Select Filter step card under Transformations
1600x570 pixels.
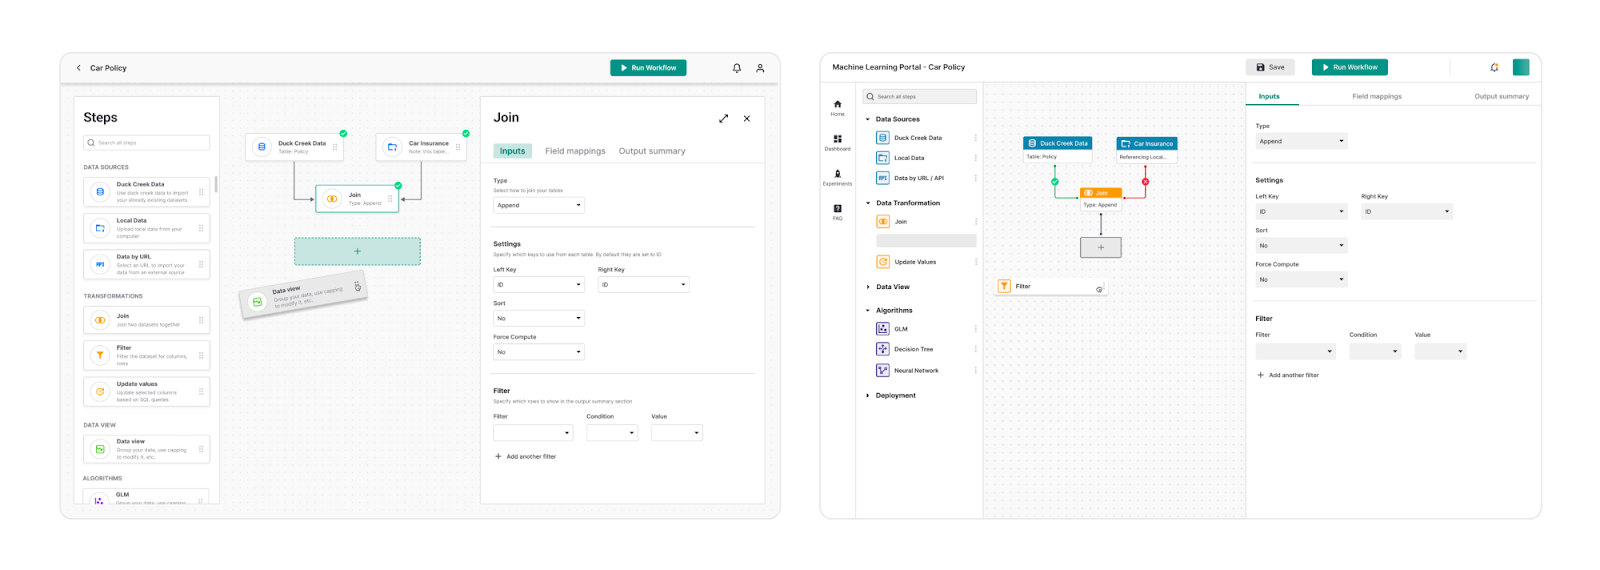coord(147,355)
